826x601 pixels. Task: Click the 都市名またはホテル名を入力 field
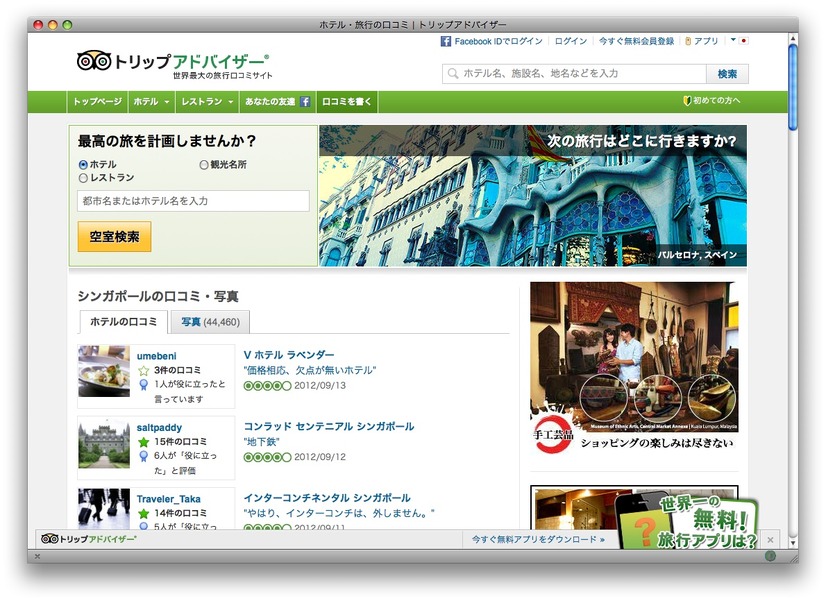pos(193,201)
